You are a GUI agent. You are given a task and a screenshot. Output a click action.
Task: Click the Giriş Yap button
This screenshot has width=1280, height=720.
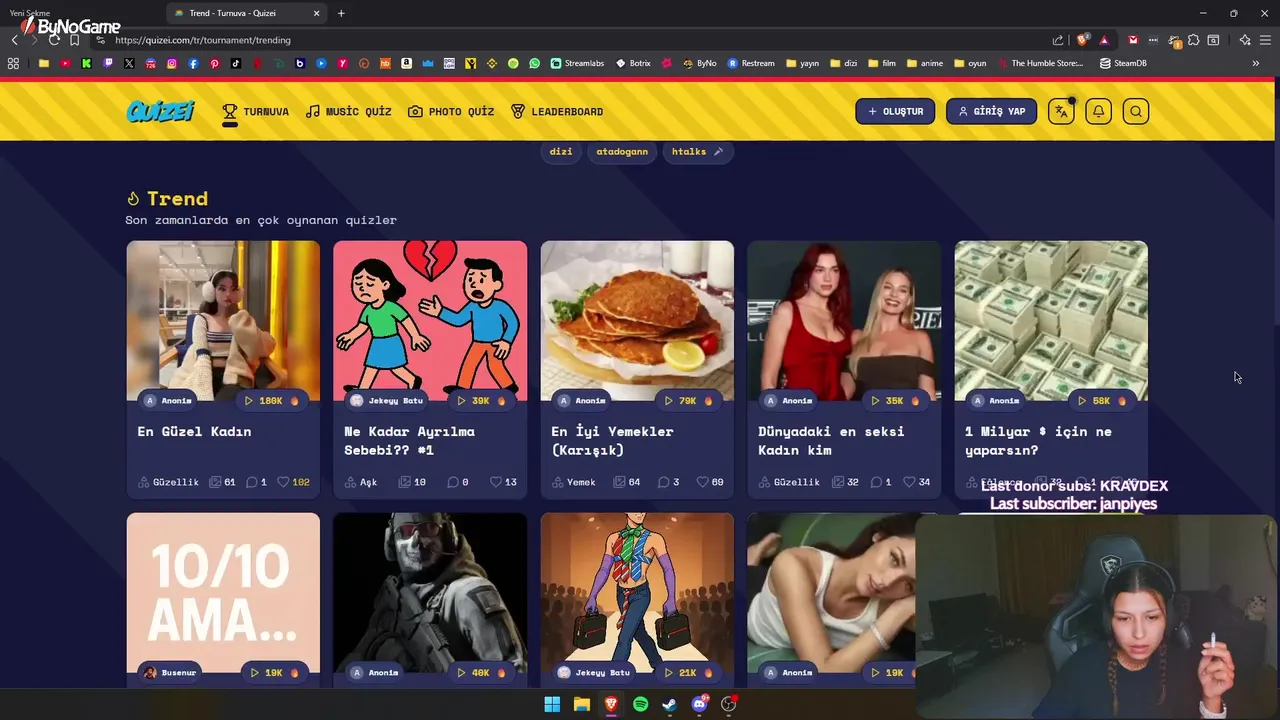tap(991, 111)
